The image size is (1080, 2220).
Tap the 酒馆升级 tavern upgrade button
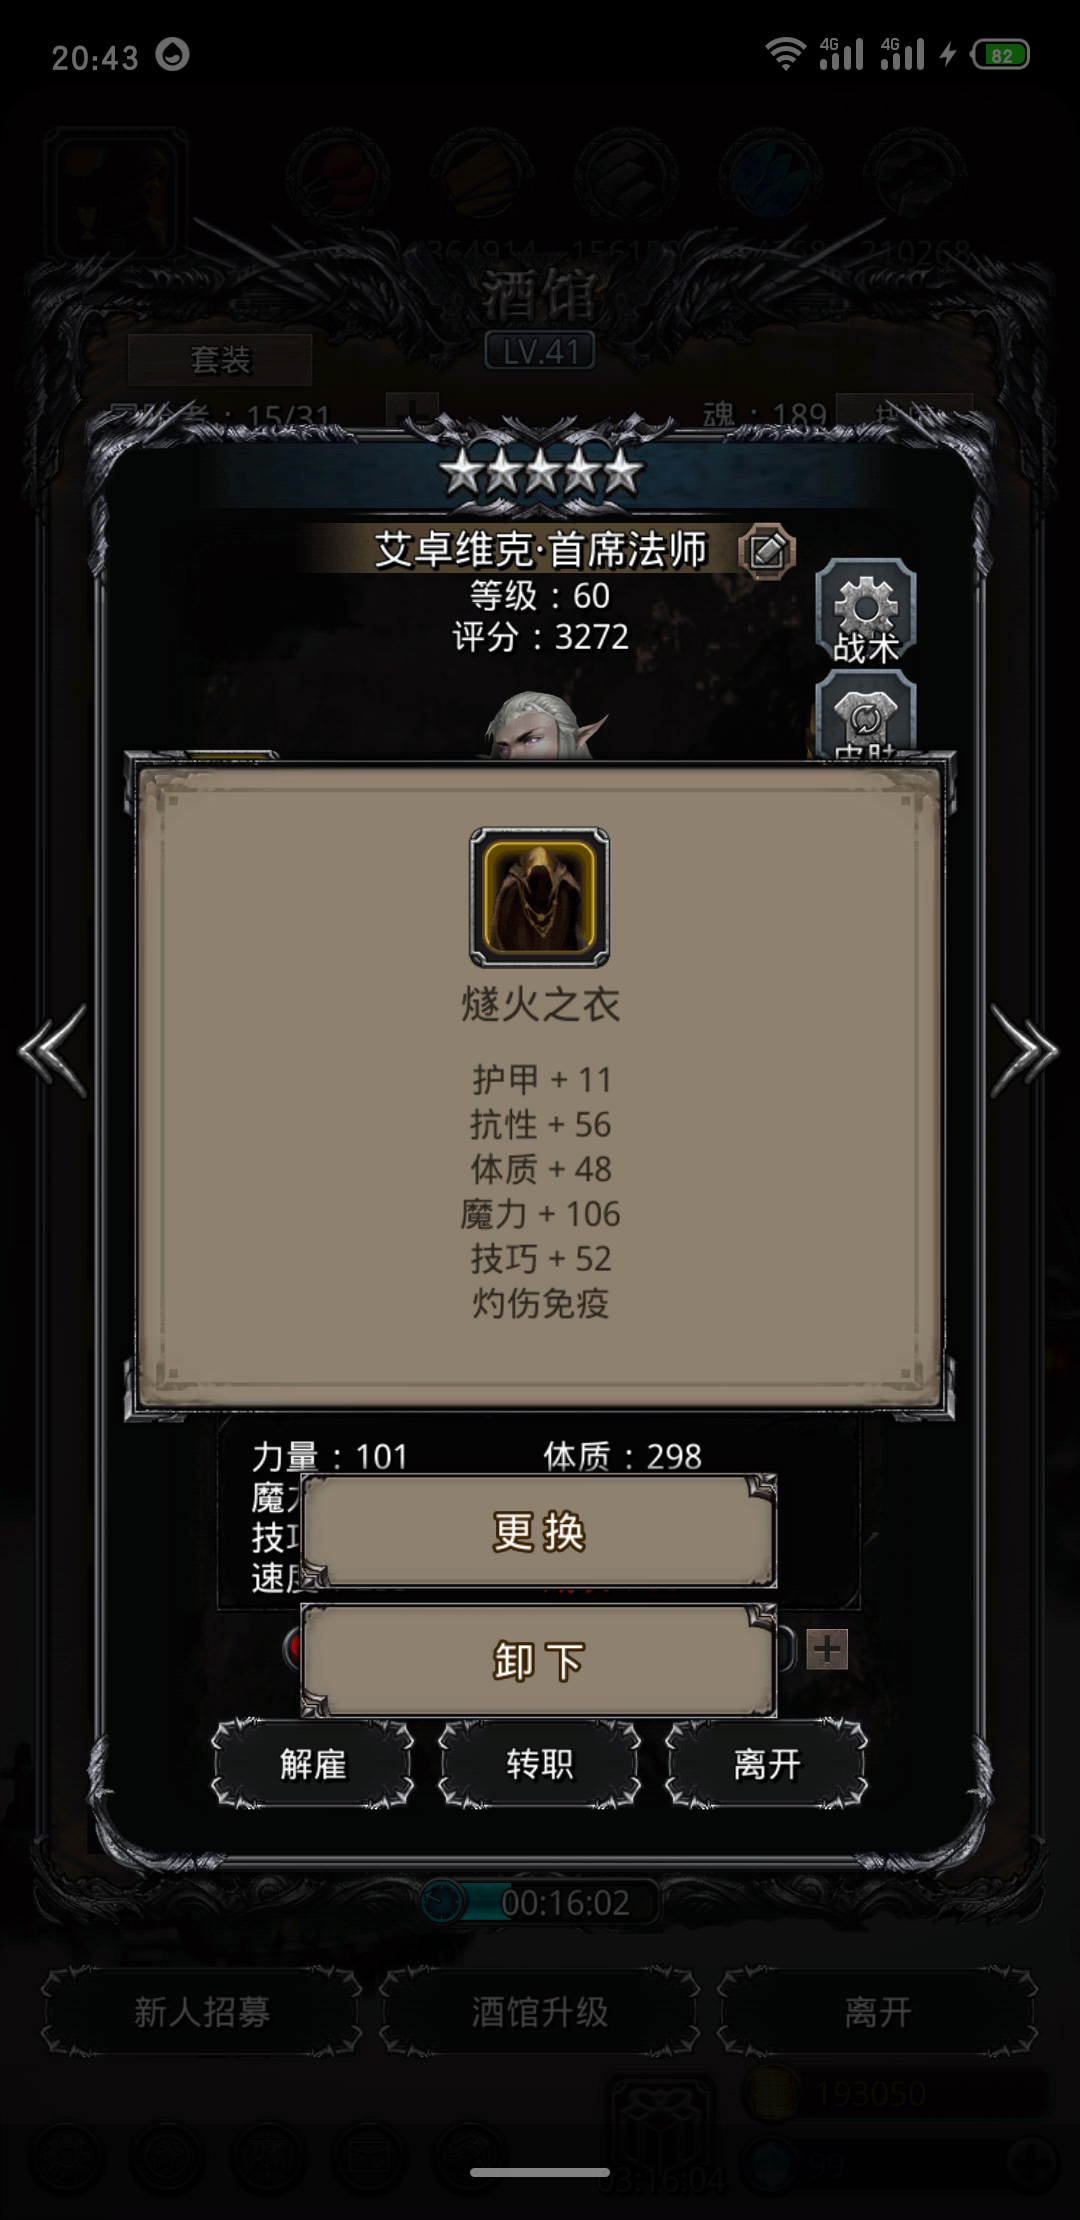pos(540,2011)
